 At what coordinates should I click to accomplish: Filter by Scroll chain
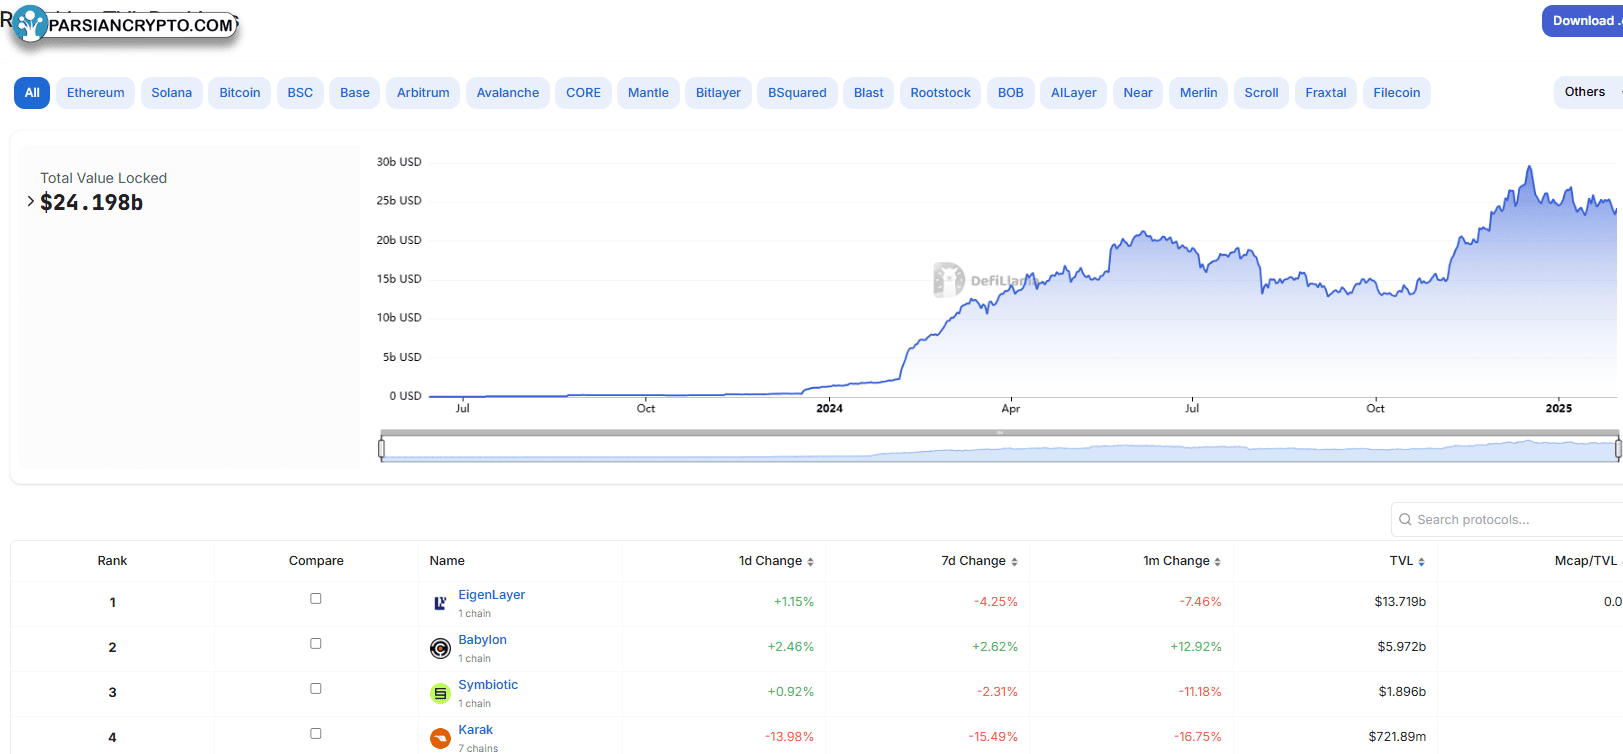(1262, 93)
